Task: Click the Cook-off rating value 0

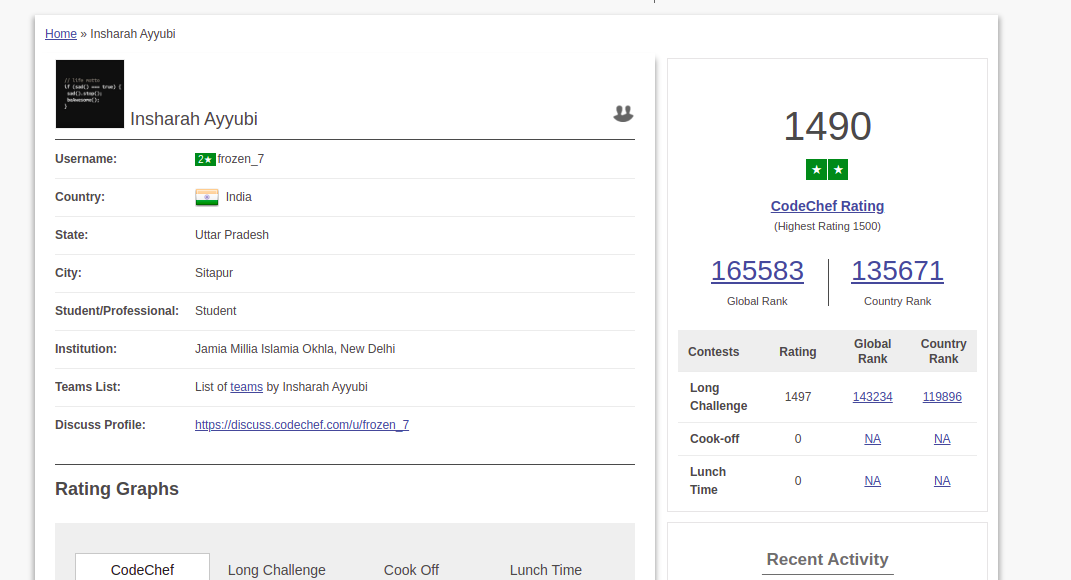Action: click(798, 439)
